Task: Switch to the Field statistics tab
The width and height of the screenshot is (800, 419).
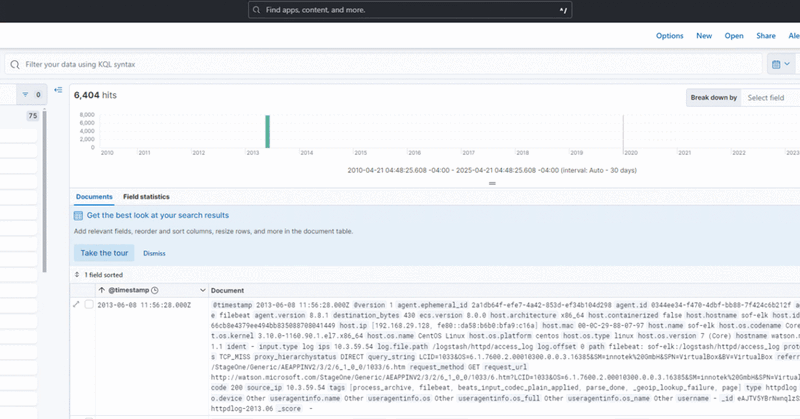Action: [146, 196]
